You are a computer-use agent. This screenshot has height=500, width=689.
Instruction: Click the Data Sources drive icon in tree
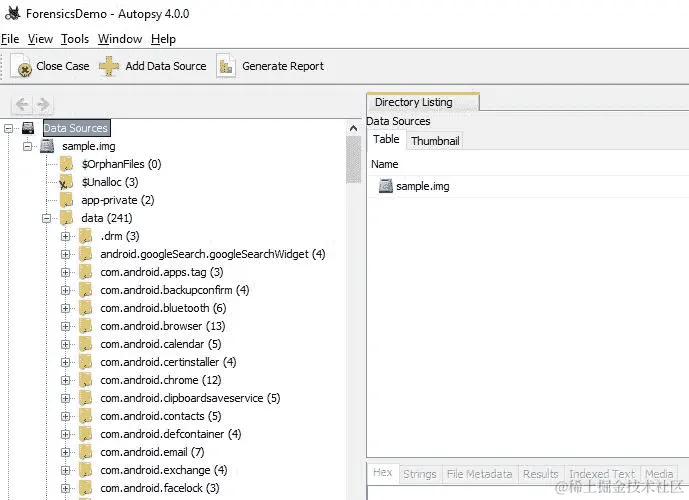tap(28, 128)
